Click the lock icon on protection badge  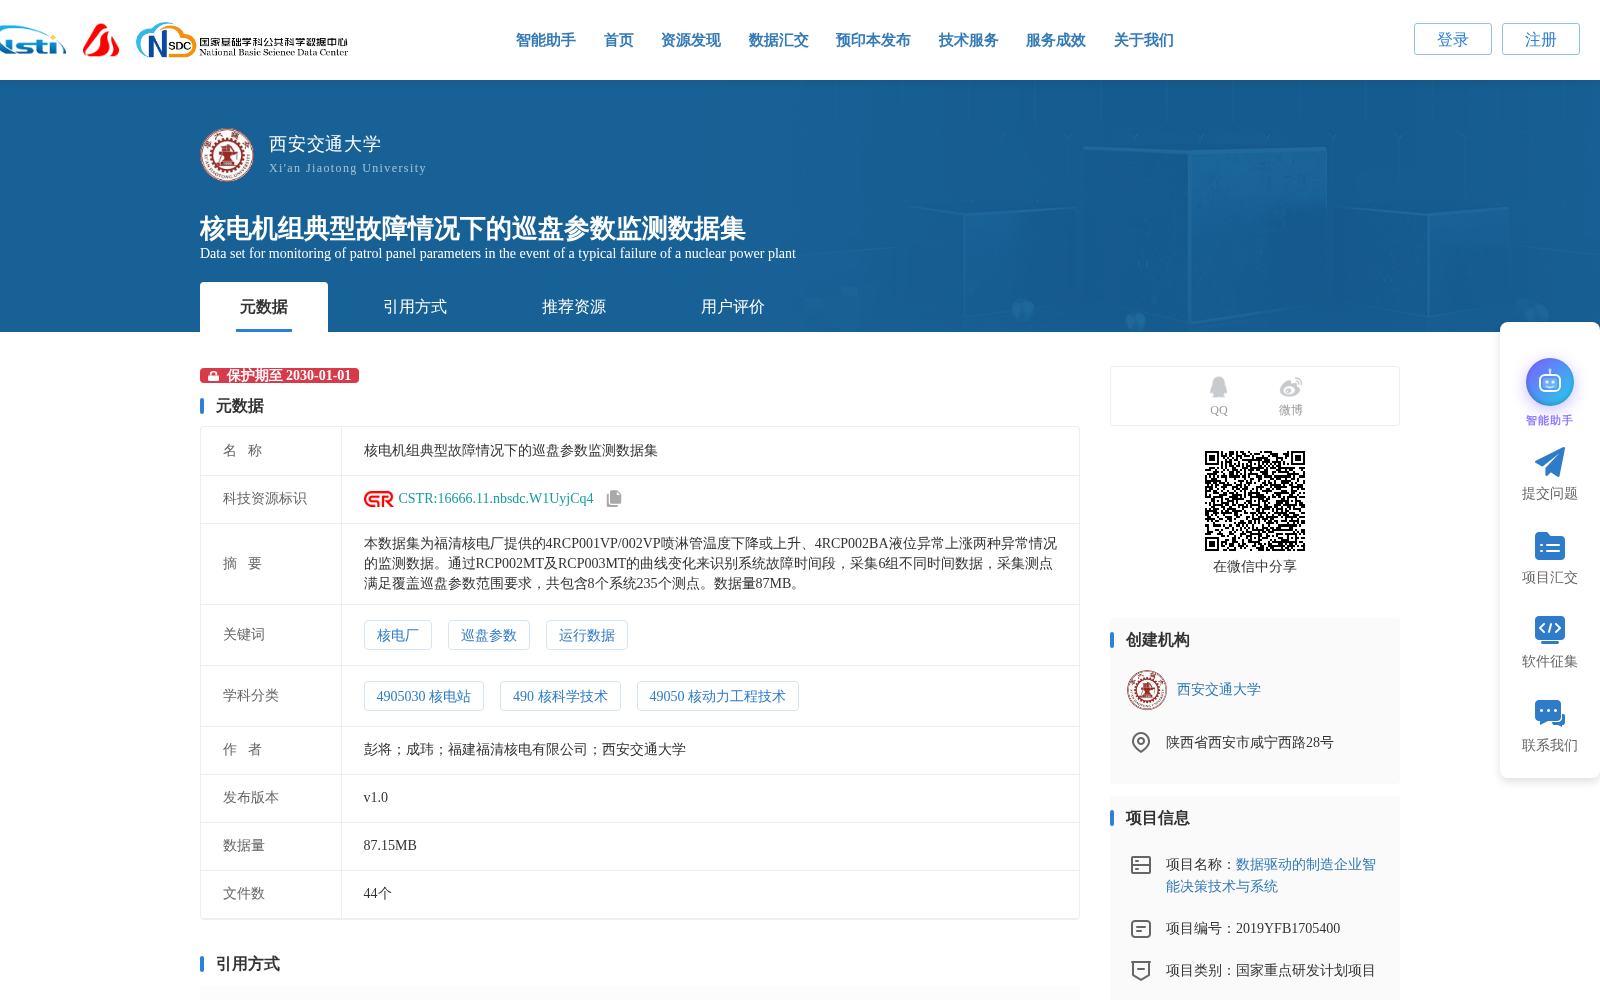pyautogui.click(x=213, y=376)
